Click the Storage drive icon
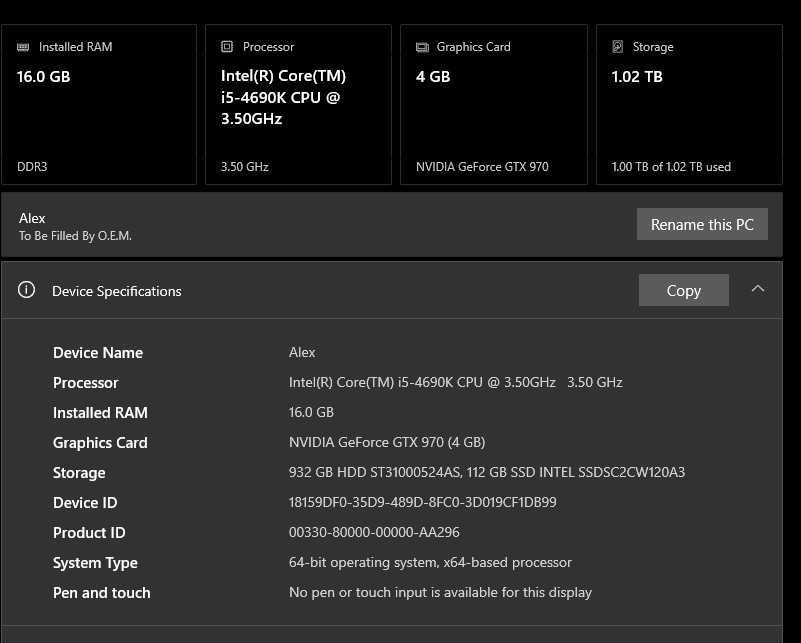Image resolution: width=801 pixels, height=643 pixels. click(618, 46)
